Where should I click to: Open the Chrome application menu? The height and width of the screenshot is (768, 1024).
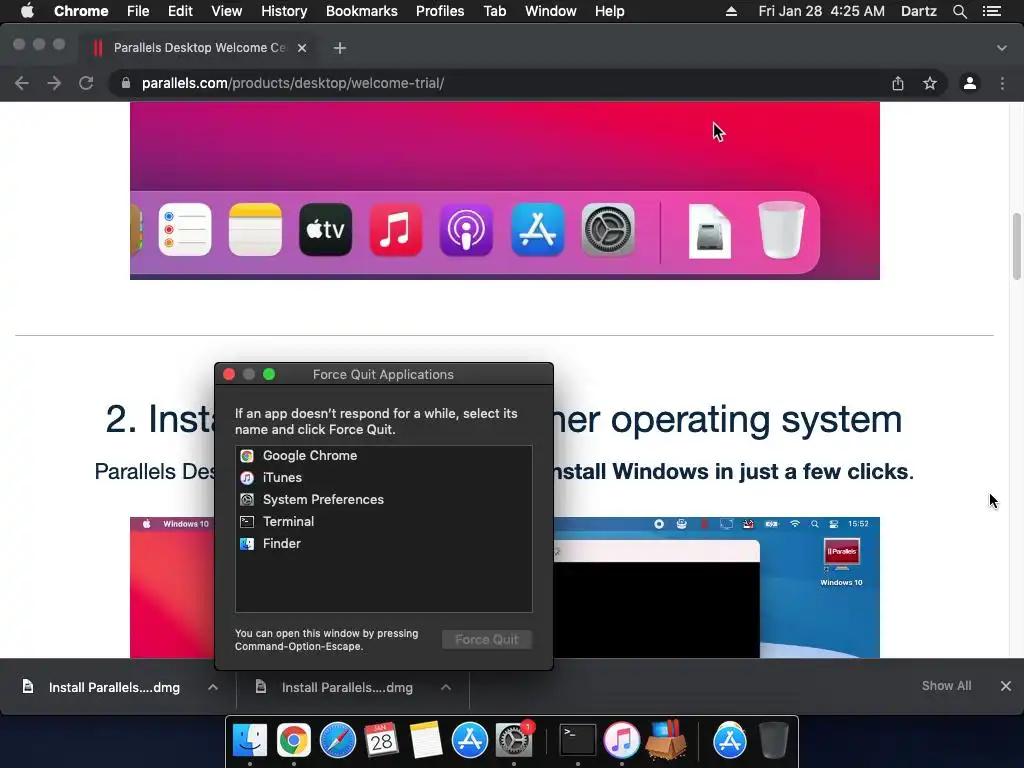point(81,11)
